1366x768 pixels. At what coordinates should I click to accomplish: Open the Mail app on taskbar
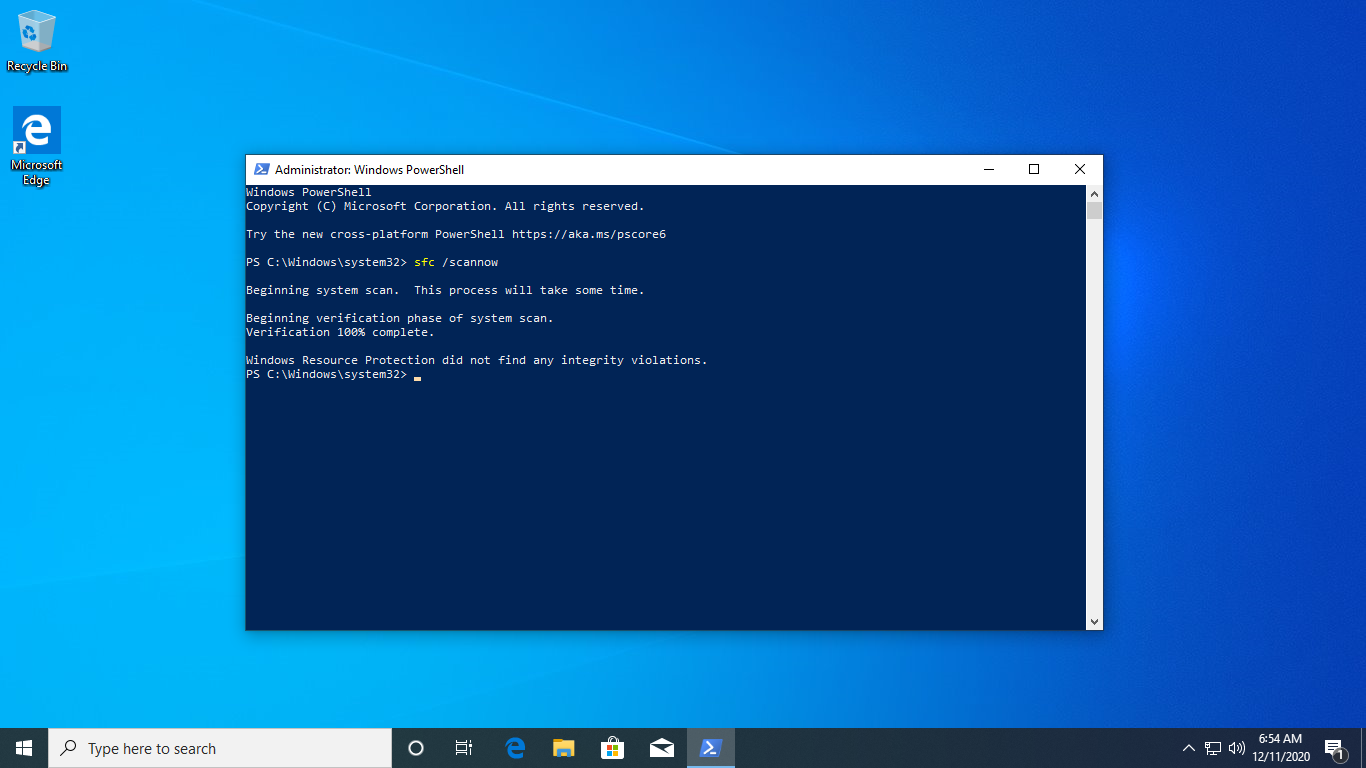tap(661, 748)
